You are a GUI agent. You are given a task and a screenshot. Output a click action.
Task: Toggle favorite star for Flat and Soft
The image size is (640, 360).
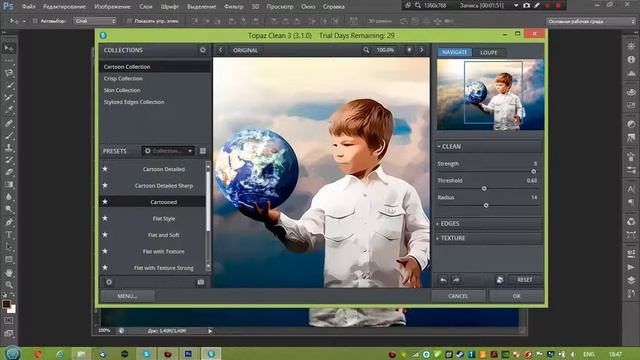click(x=105, y=235)
